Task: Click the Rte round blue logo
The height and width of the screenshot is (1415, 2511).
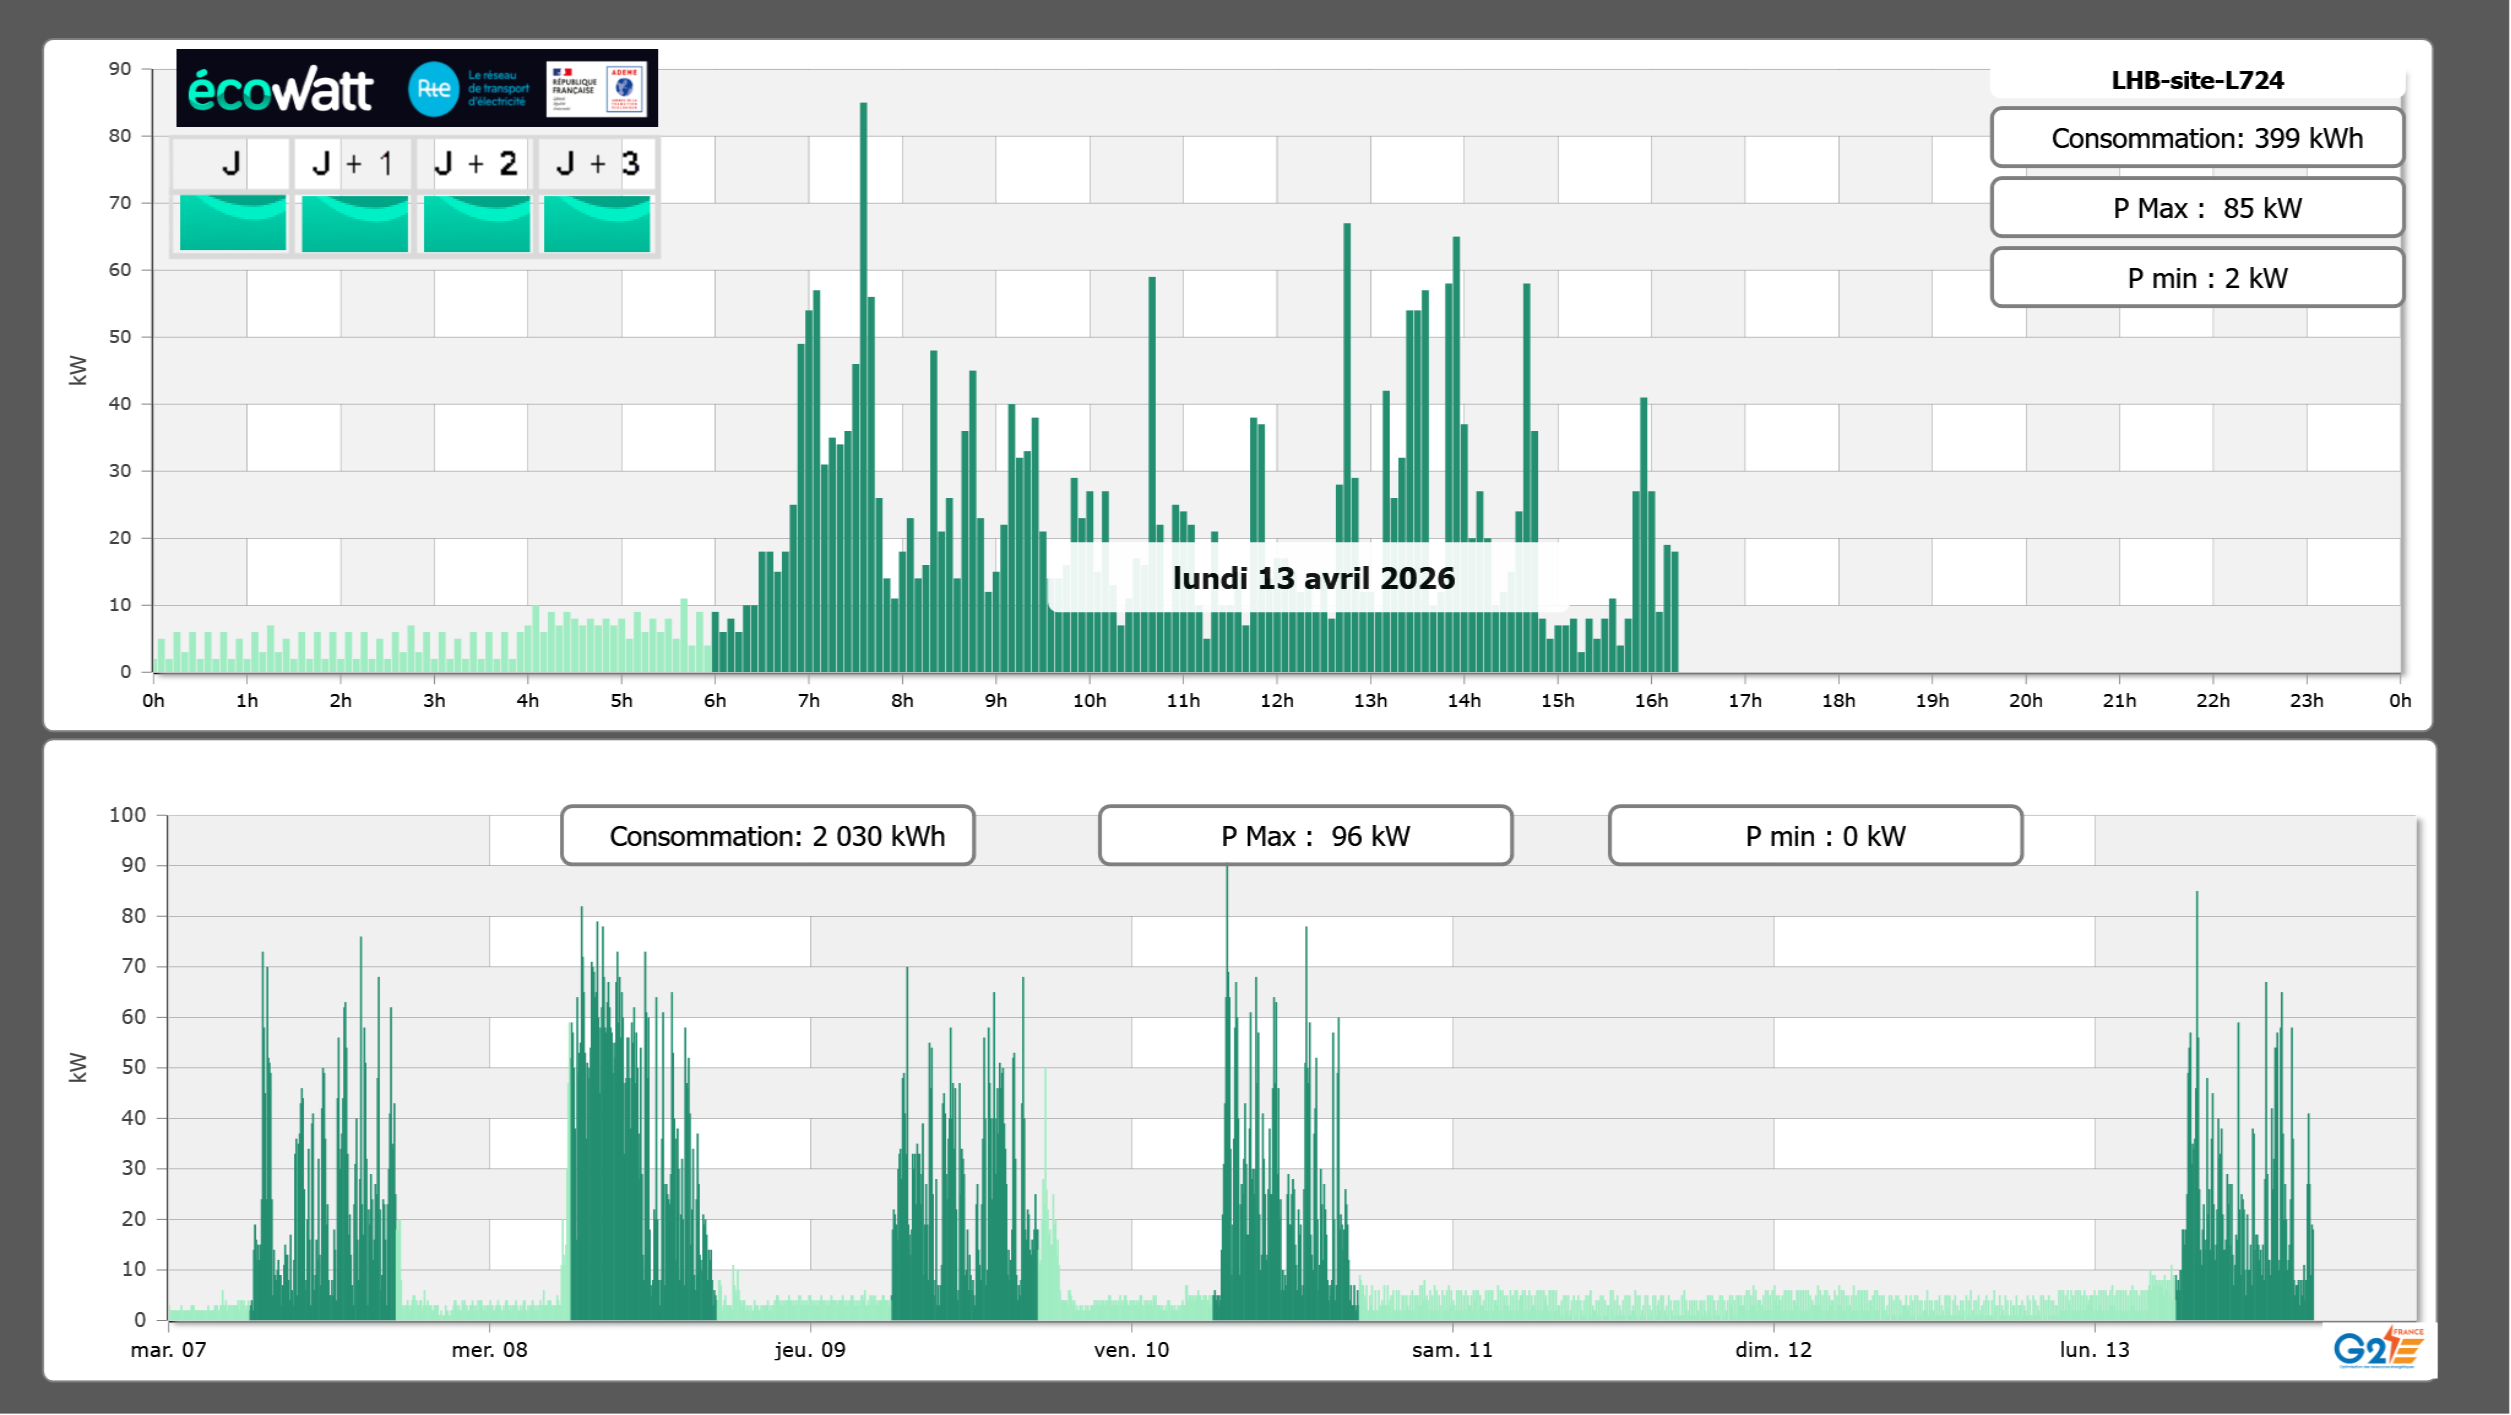Action: 433,89
